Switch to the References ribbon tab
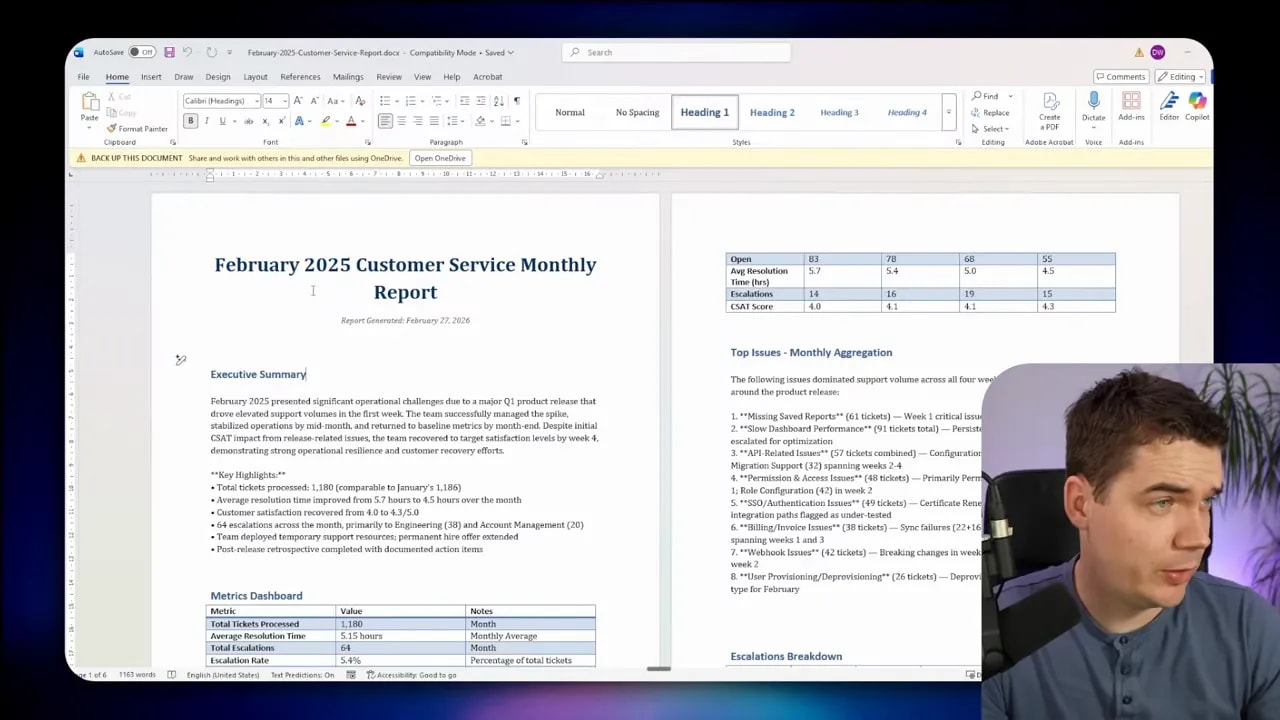1280x720 pixels. pos(300,76)
